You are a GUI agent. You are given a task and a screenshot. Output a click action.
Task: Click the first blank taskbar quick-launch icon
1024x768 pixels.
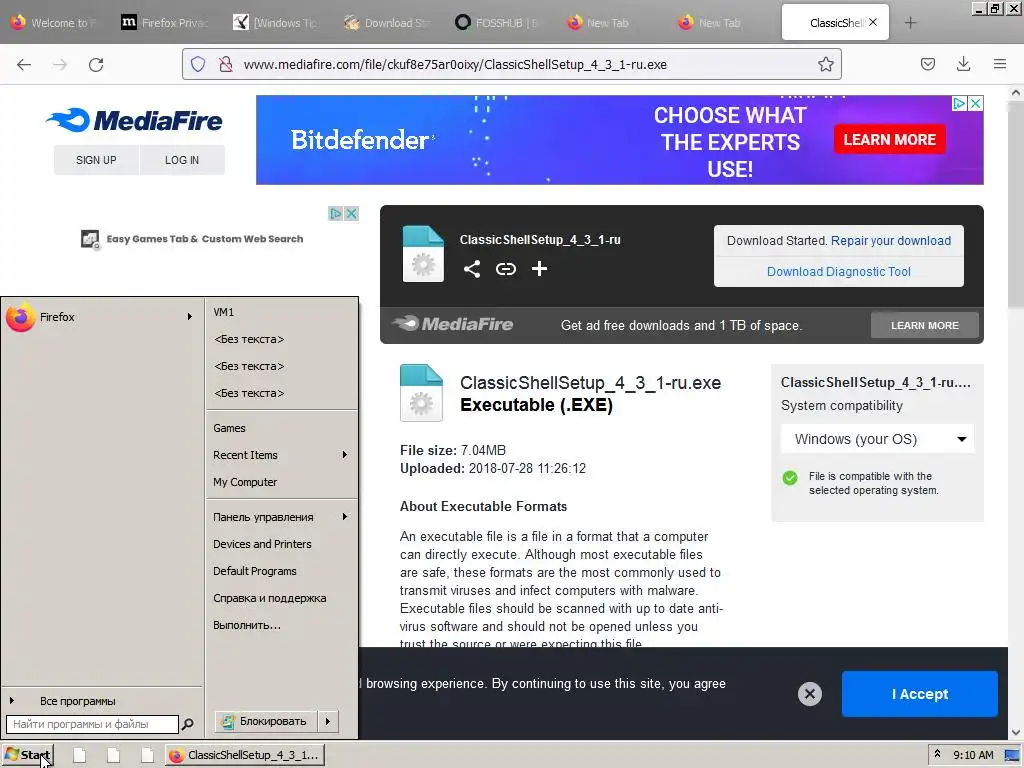coord(80,756)
